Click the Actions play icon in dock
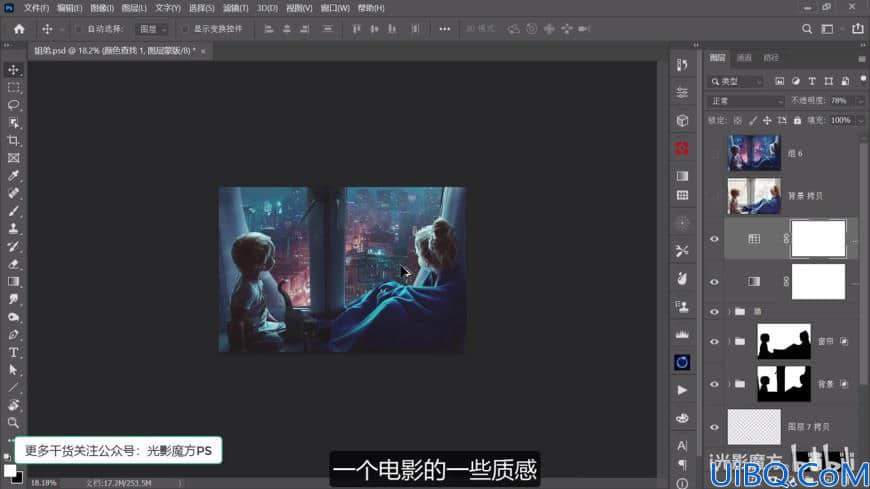 coord(682,390)
